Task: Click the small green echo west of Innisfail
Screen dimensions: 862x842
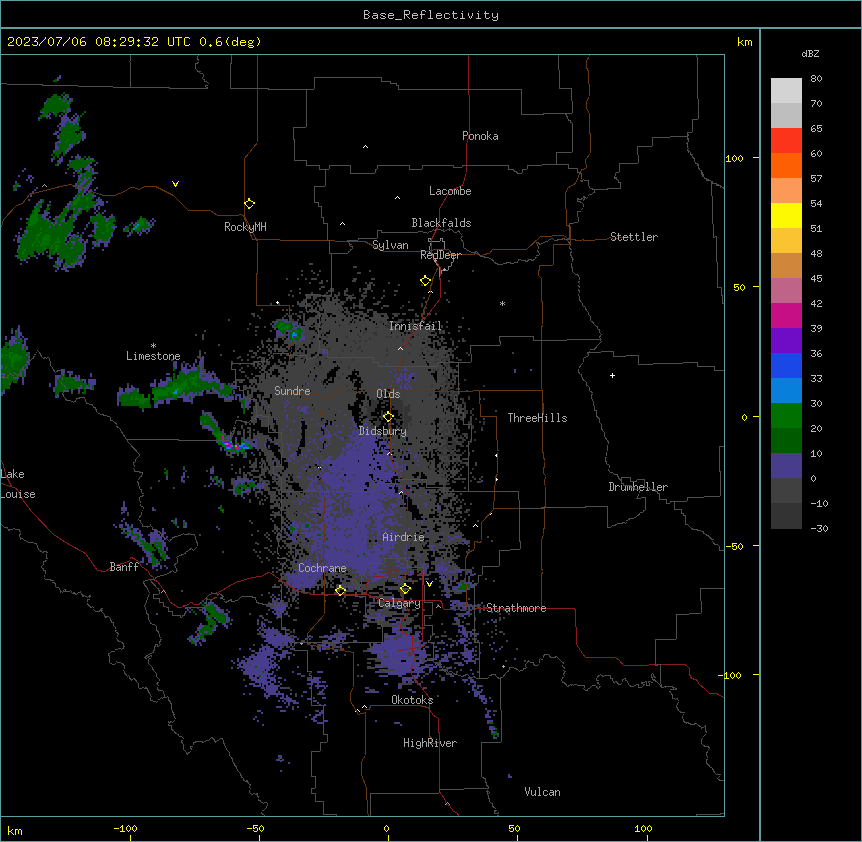Action: [x=288, y=329]
